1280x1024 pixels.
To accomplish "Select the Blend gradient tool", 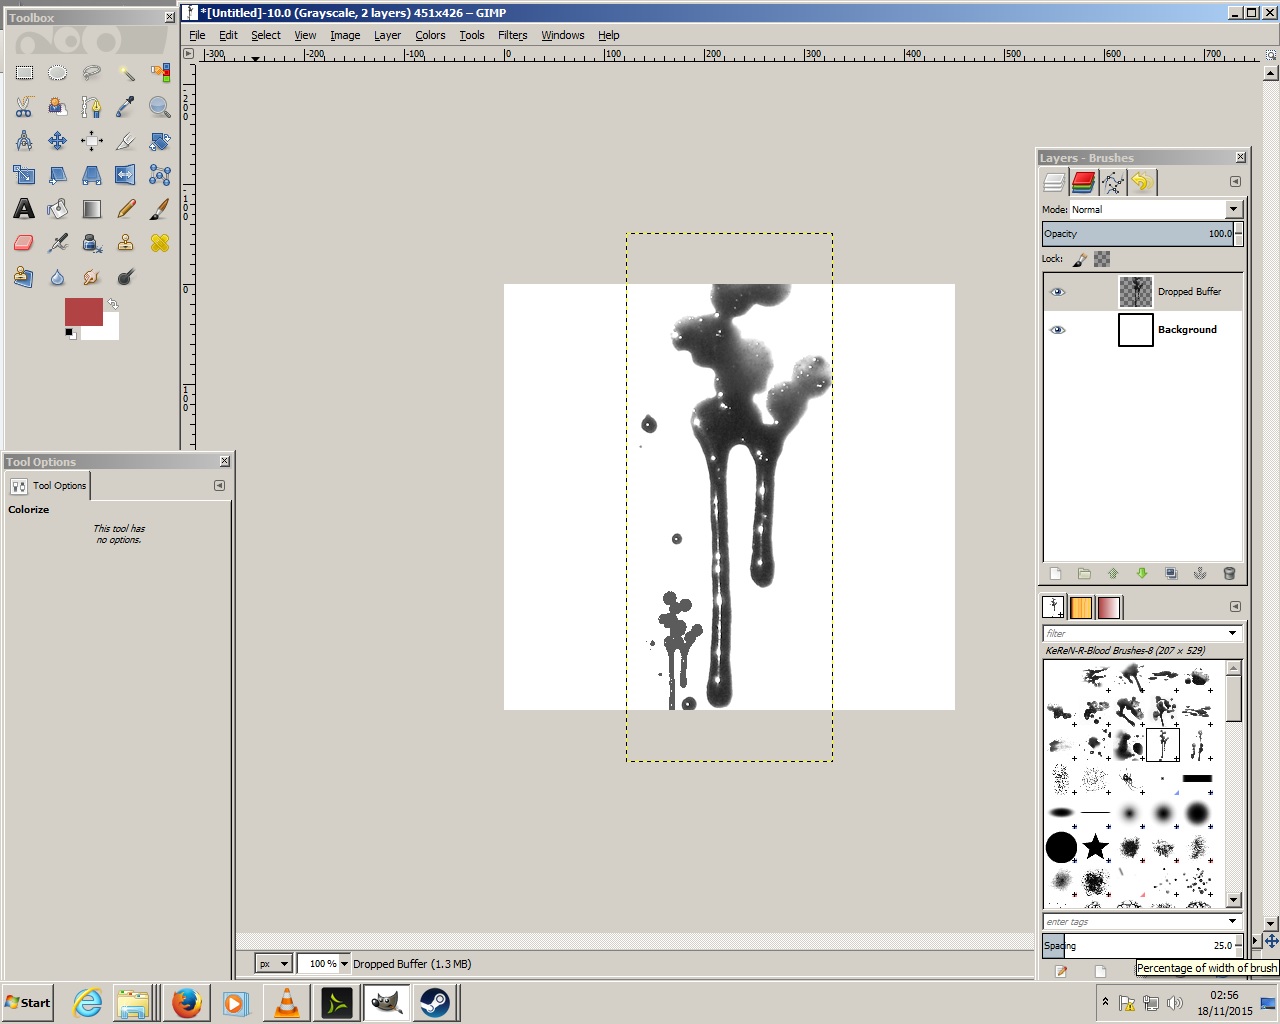I will [92, 209].
